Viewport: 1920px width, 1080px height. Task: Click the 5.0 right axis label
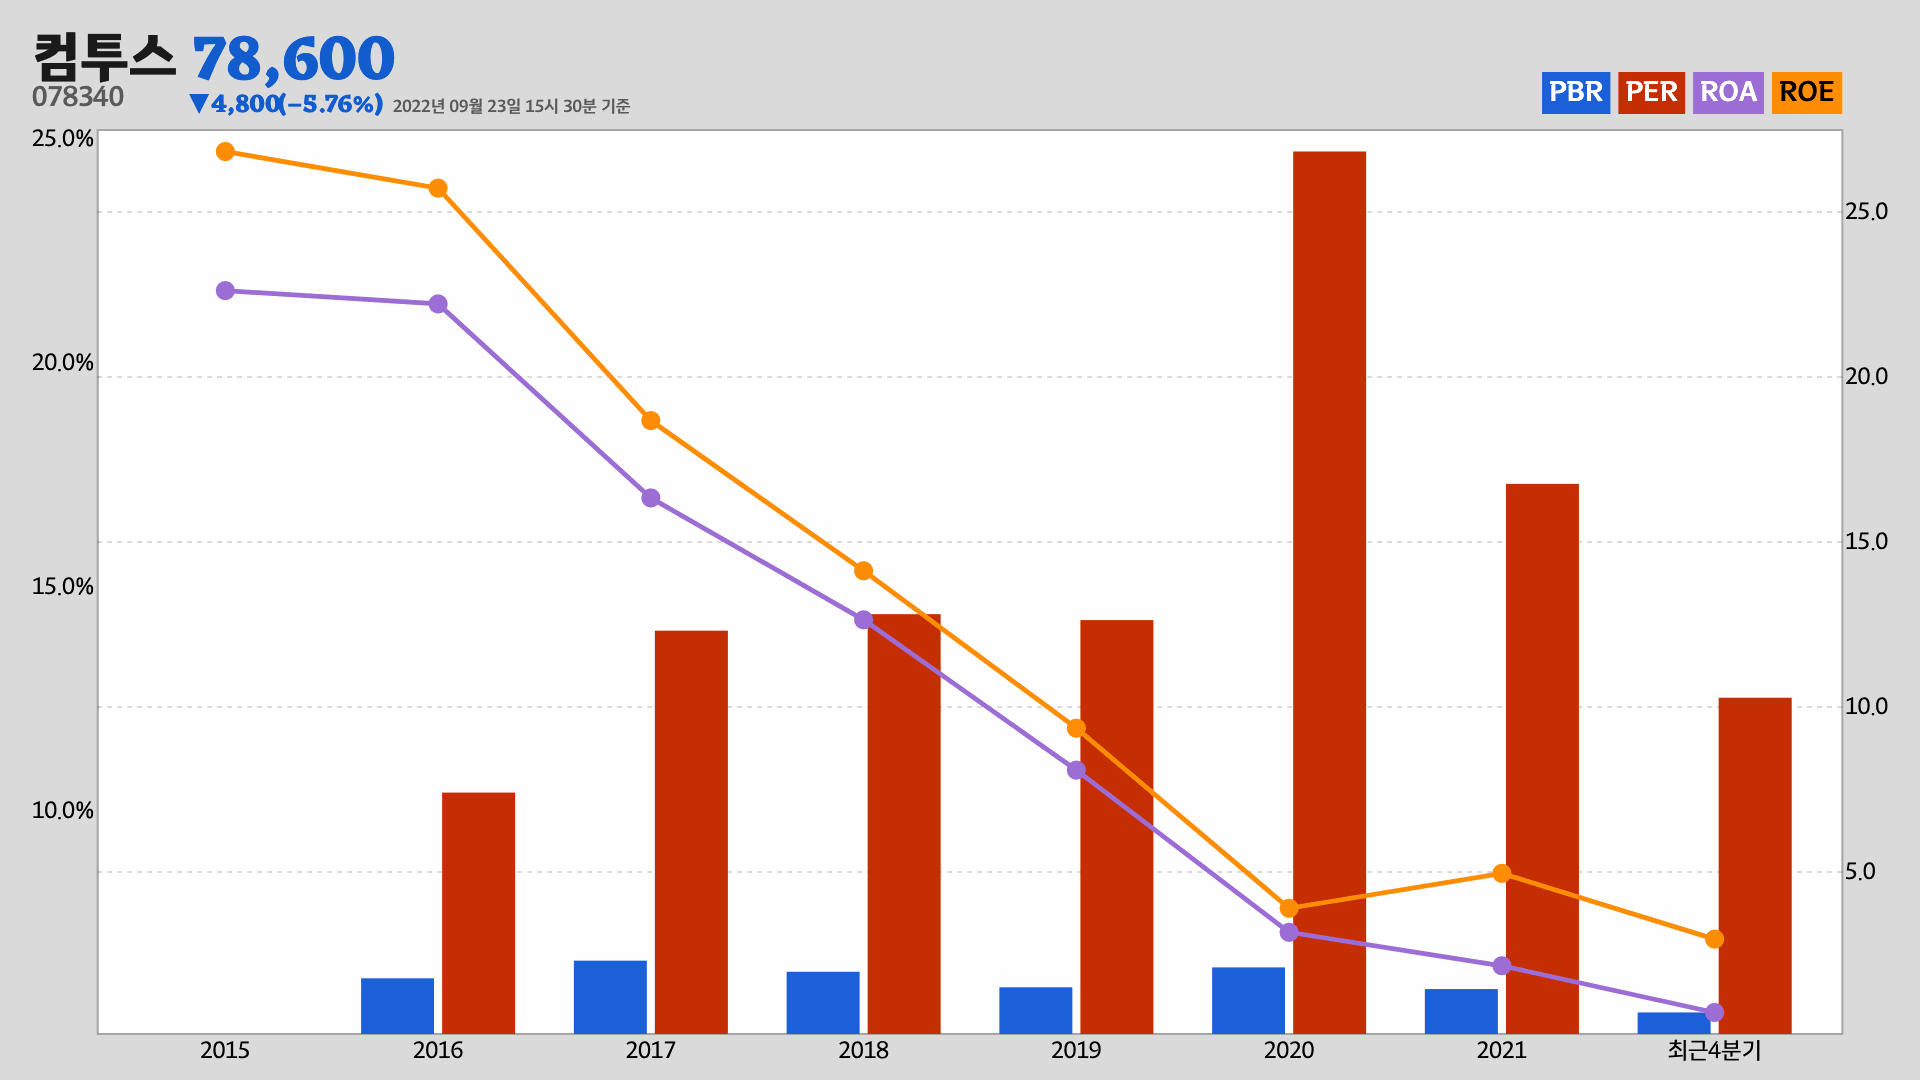1860,872
